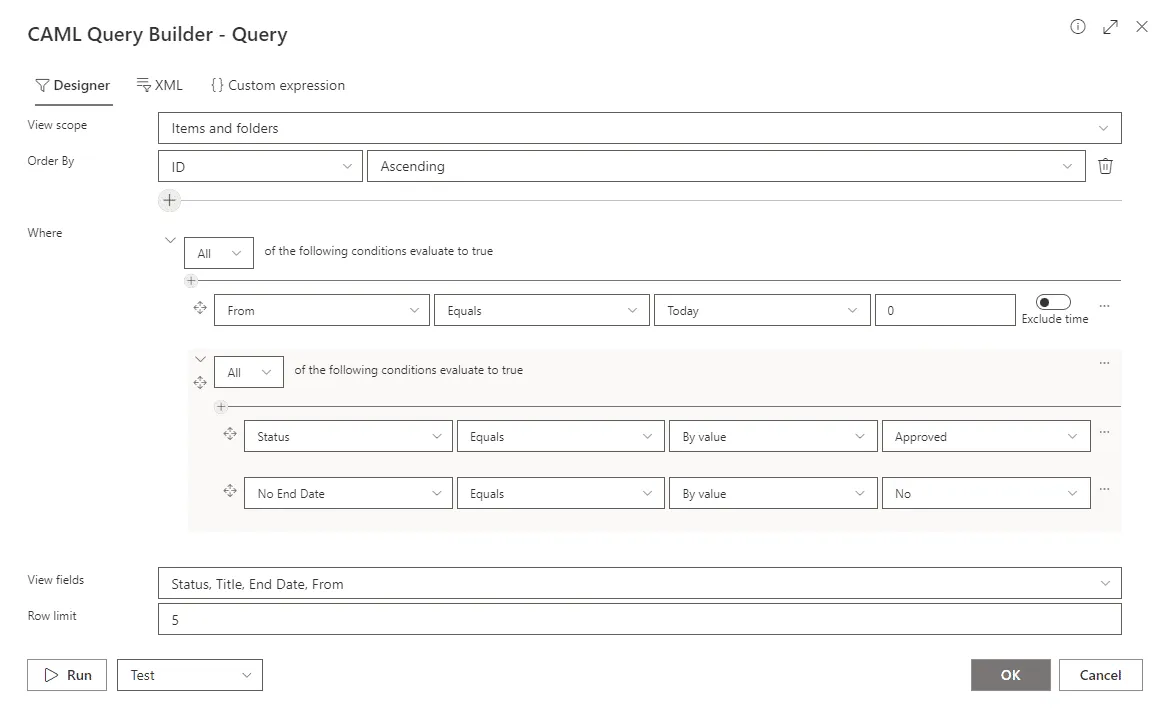Expand the dialog using the diagonal arrow icon

(1110, 27)
